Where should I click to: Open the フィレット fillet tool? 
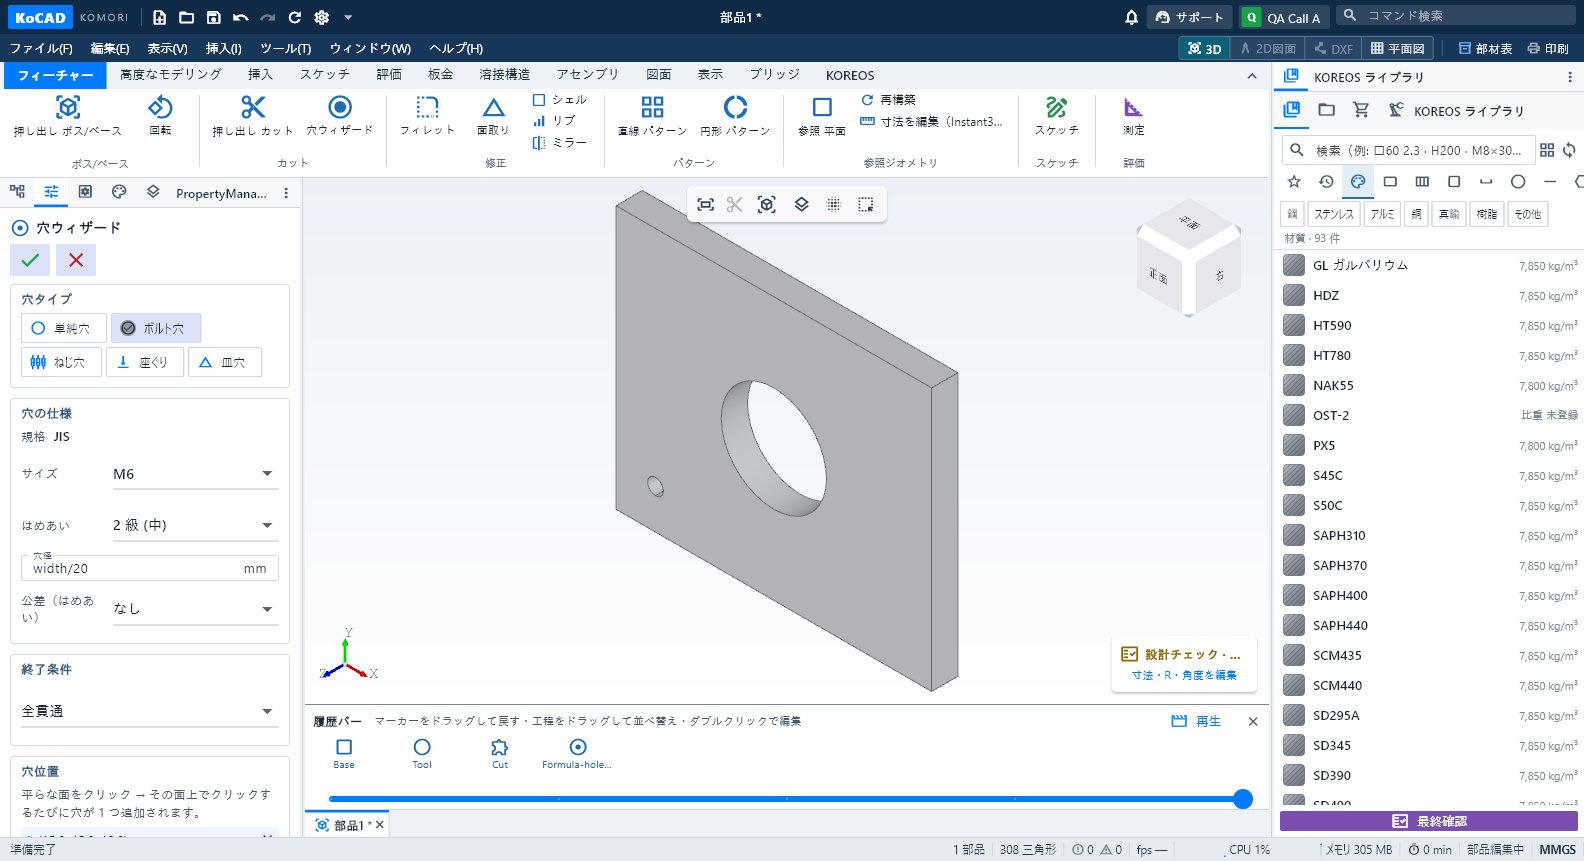point(427,116)
